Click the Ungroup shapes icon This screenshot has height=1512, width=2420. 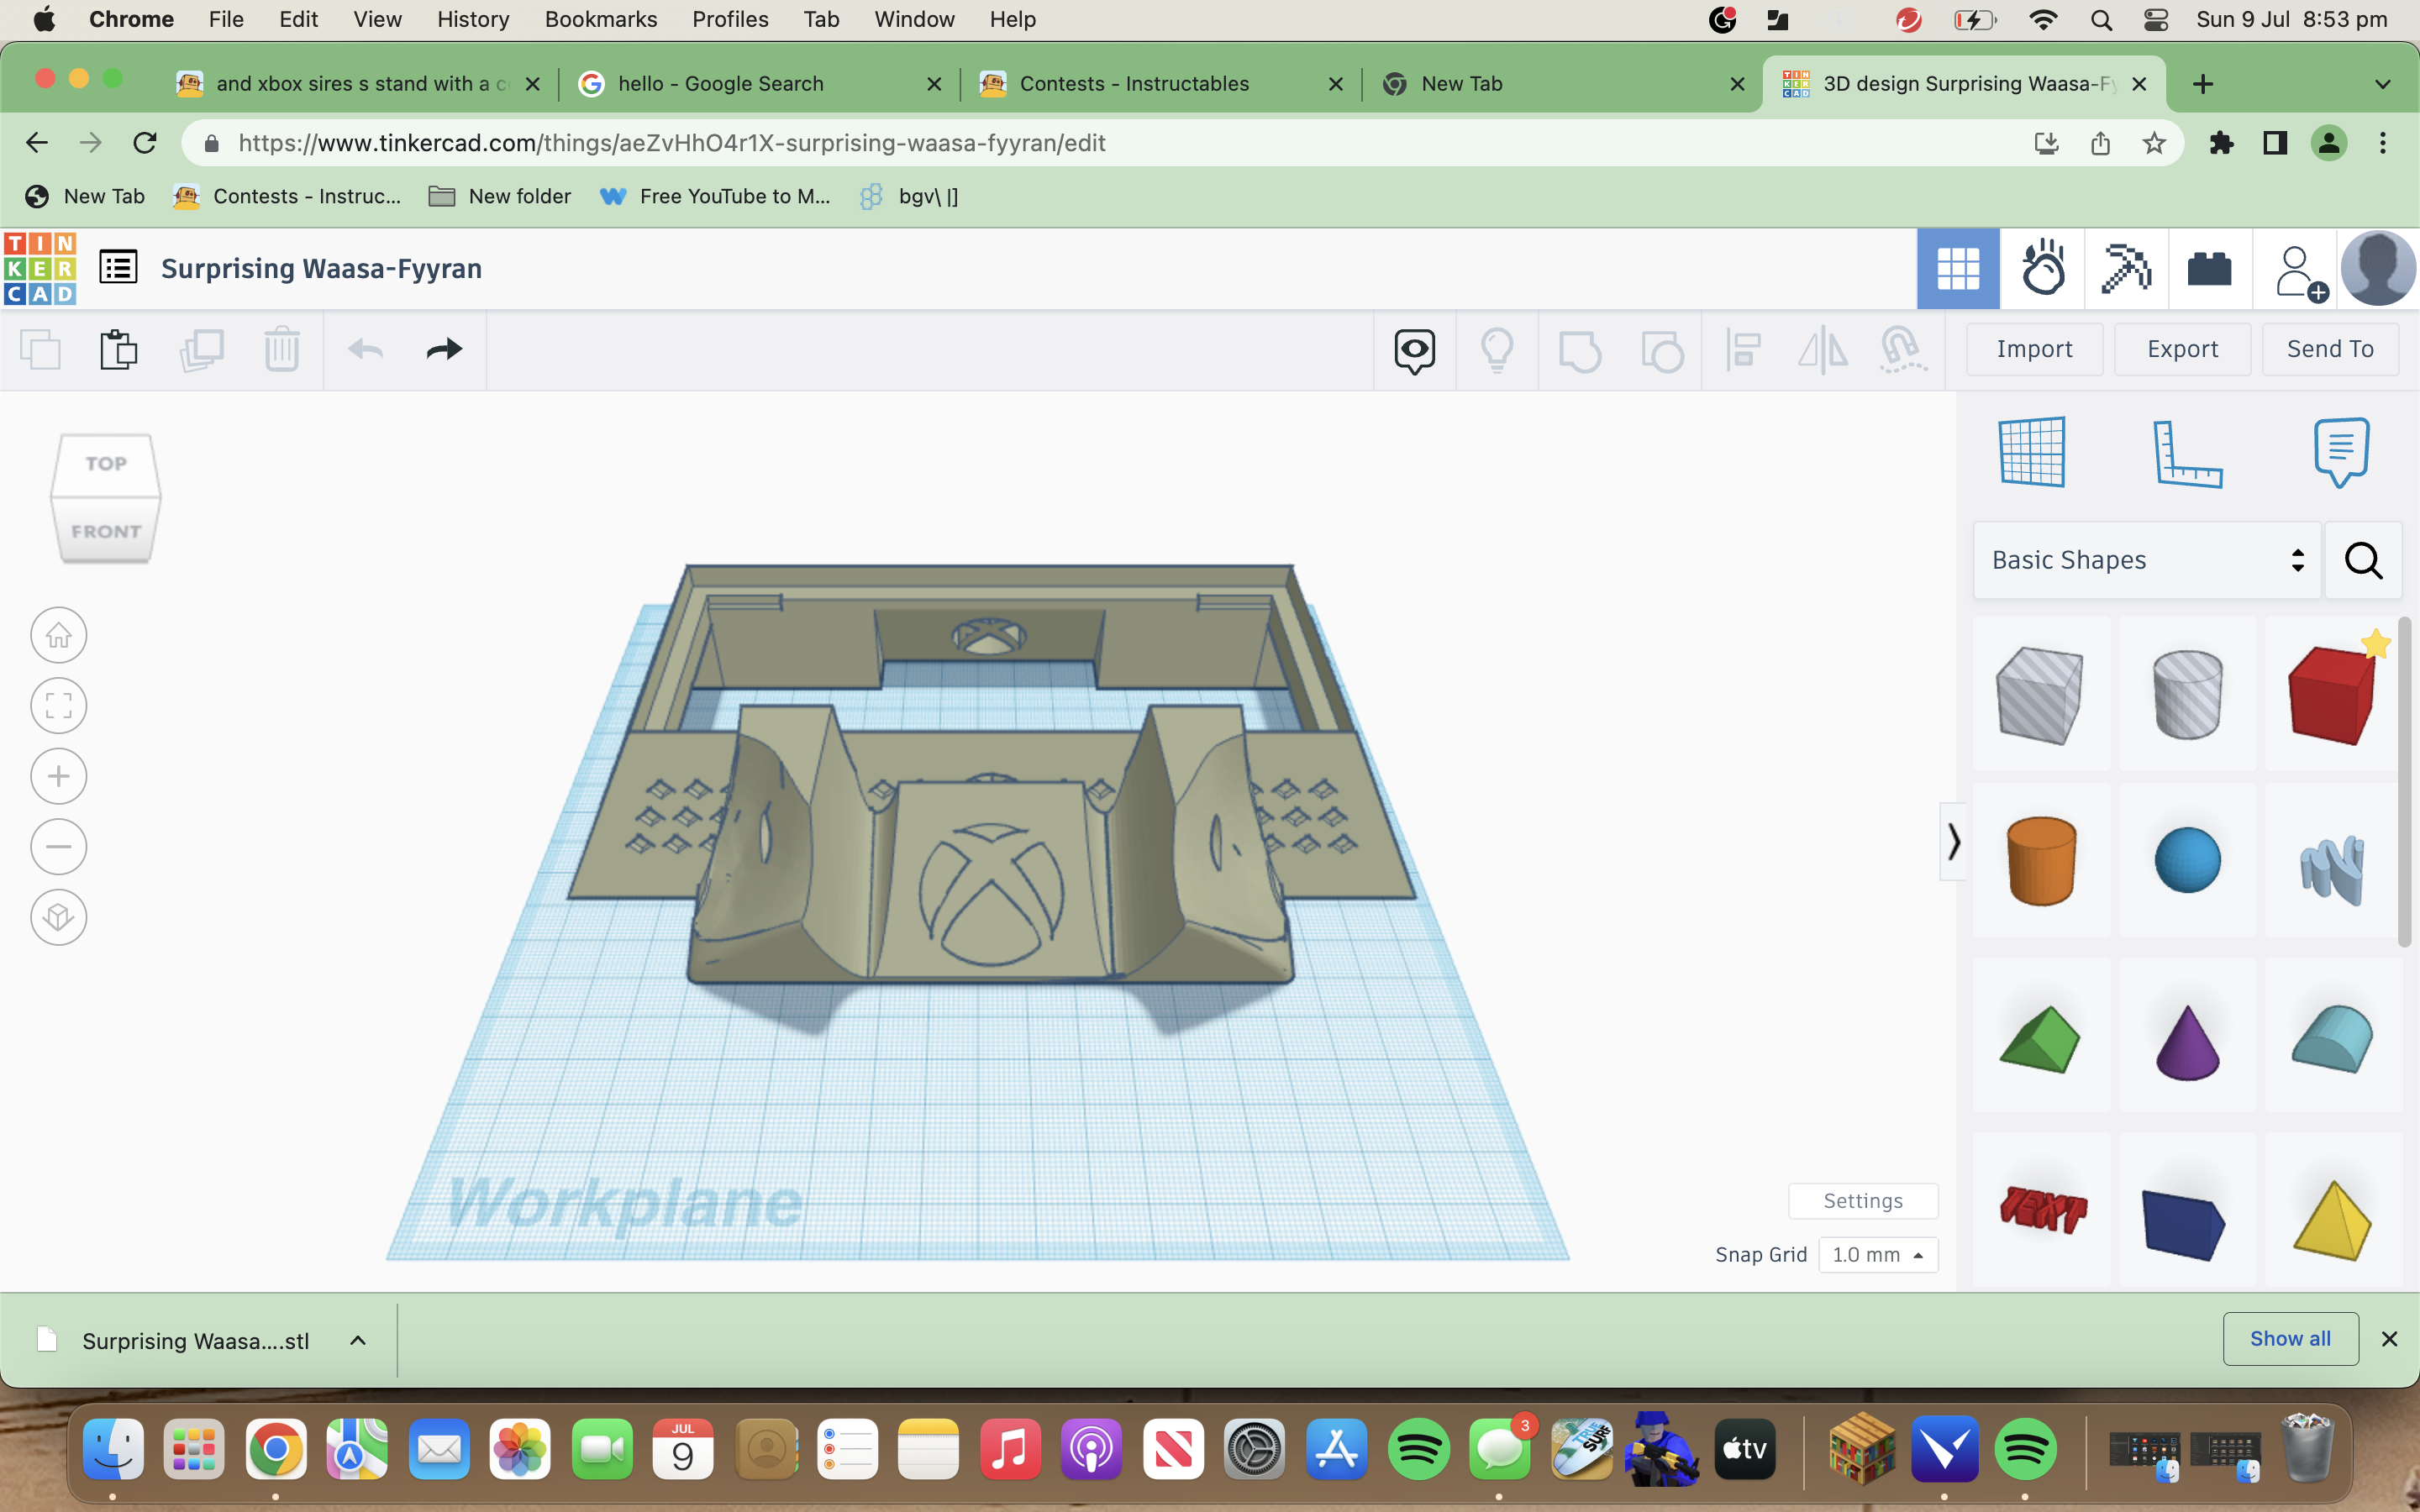[1662, 351]
